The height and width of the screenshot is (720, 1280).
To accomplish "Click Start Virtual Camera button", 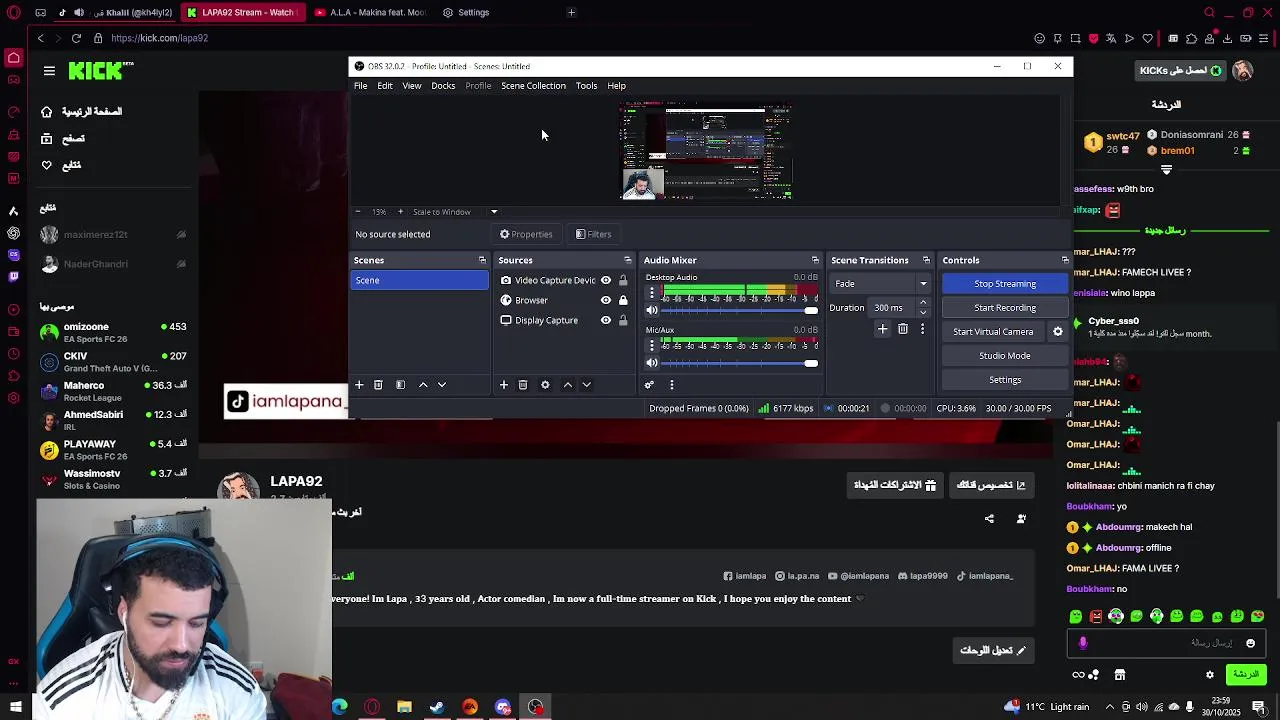I will click(x=993, y=332).
